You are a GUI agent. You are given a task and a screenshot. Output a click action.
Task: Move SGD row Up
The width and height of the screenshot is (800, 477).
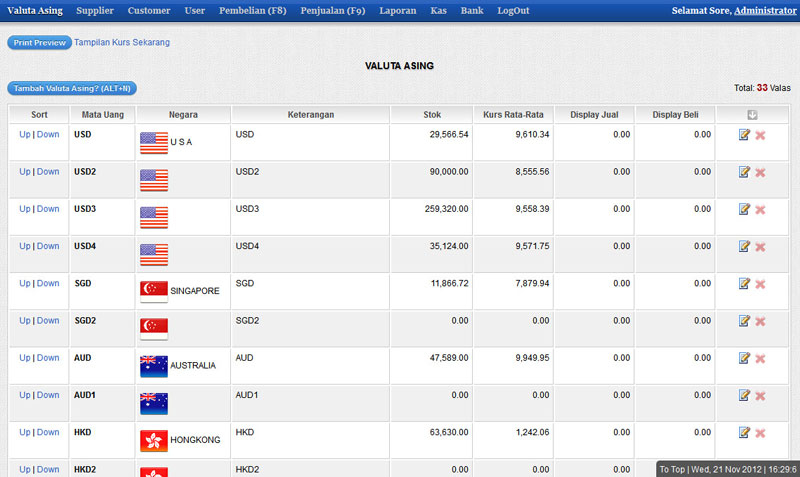tap(25, 283)
